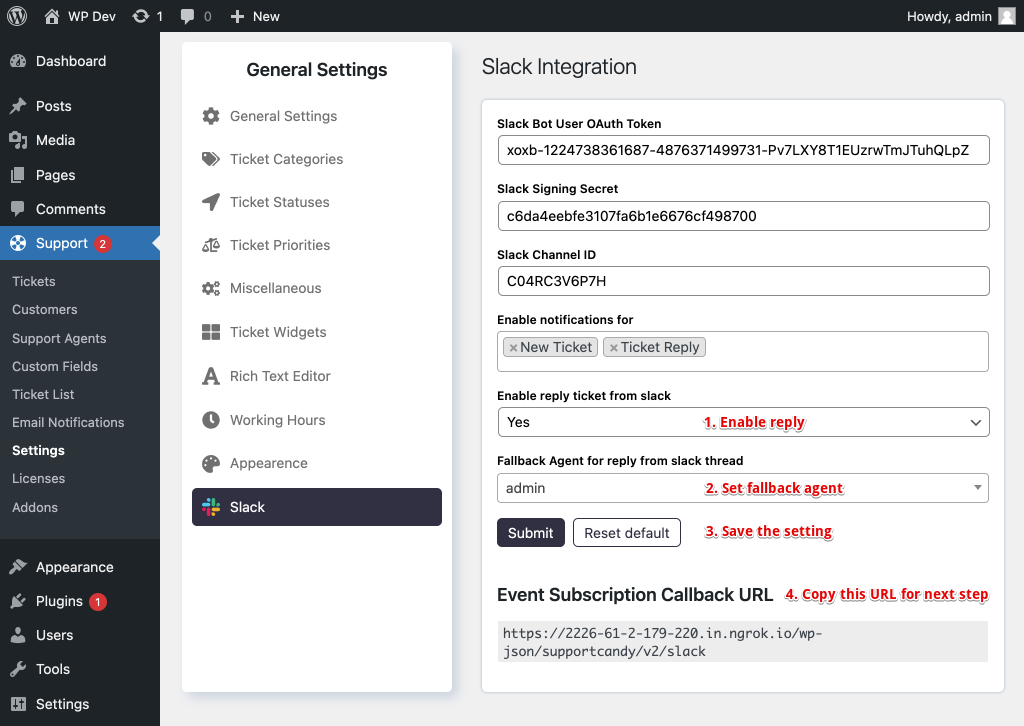
Task: Go to Addons submenu
Action: 35,507
